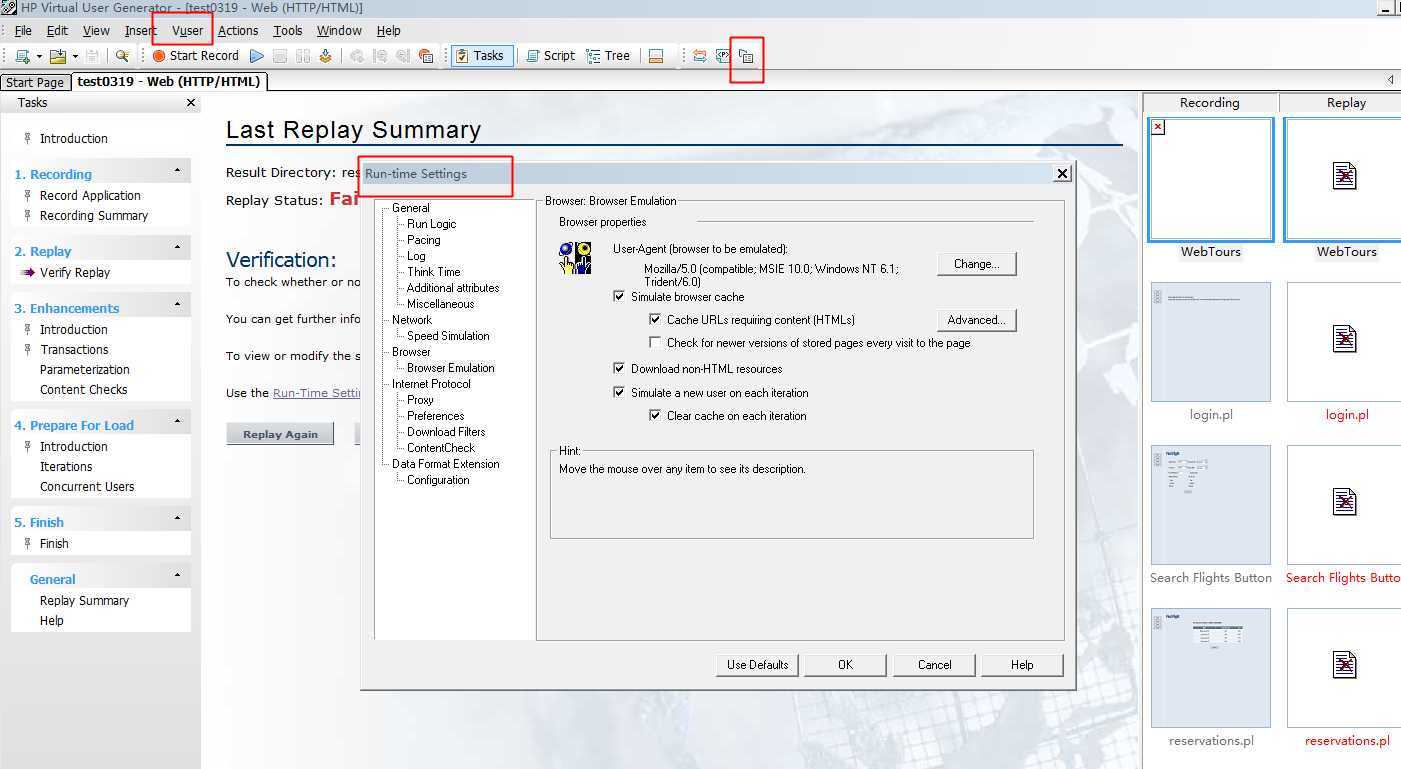Collapse thumbnail panel using top-right arrow
Screen dimensions: 1401x769
[x=1391, y=80]
